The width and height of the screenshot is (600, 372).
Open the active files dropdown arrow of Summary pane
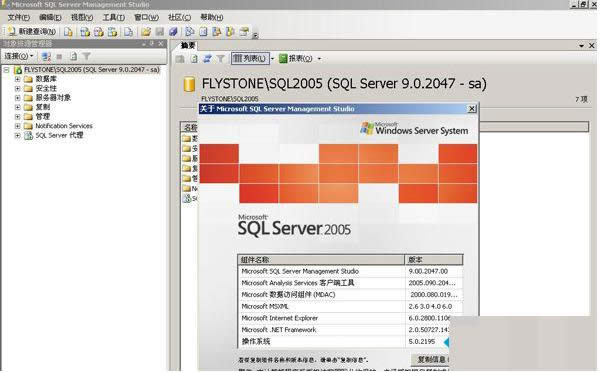click(581, 46)
